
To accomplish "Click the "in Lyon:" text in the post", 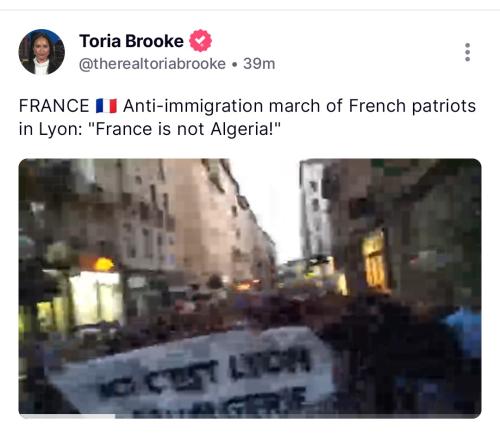I will coord(50,129).
